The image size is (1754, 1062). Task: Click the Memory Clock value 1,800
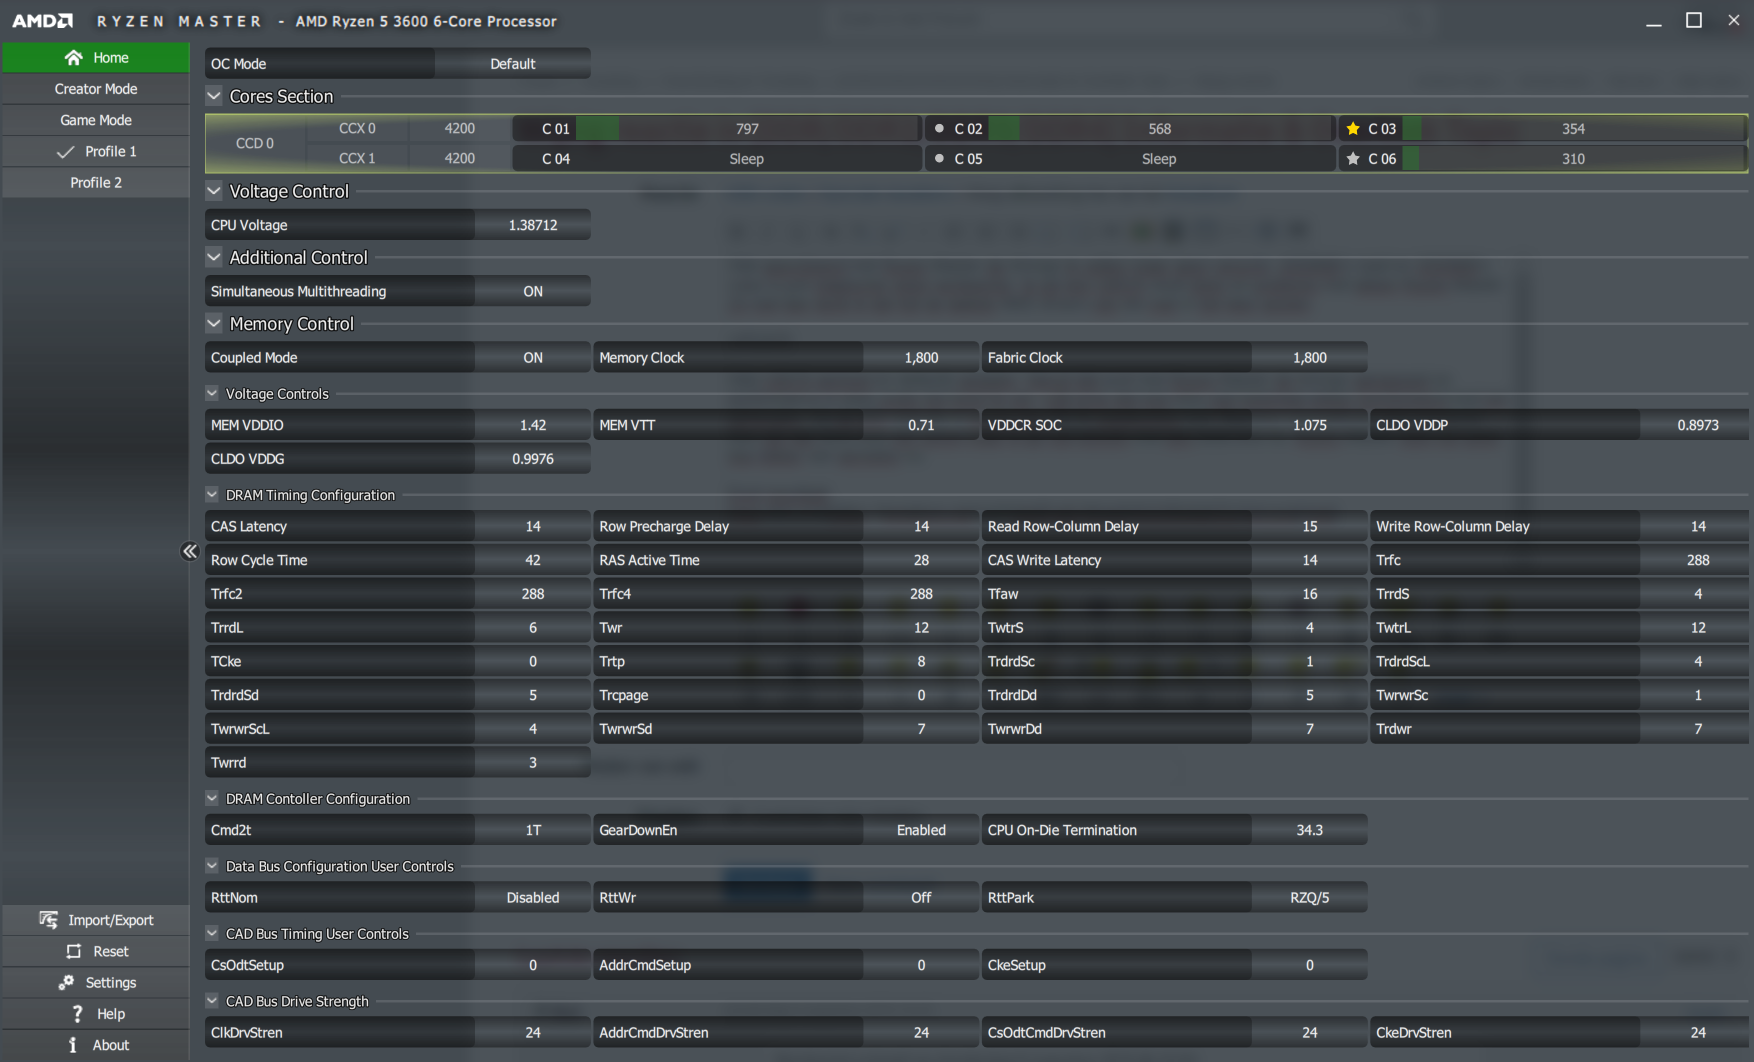tap(920, 358)
